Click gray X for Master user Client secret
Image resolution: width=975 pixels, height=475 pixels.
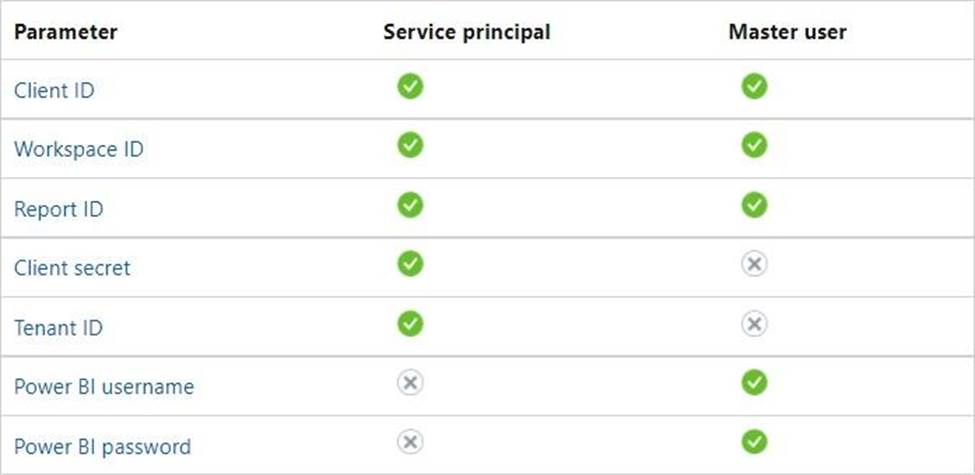(754, 264)
